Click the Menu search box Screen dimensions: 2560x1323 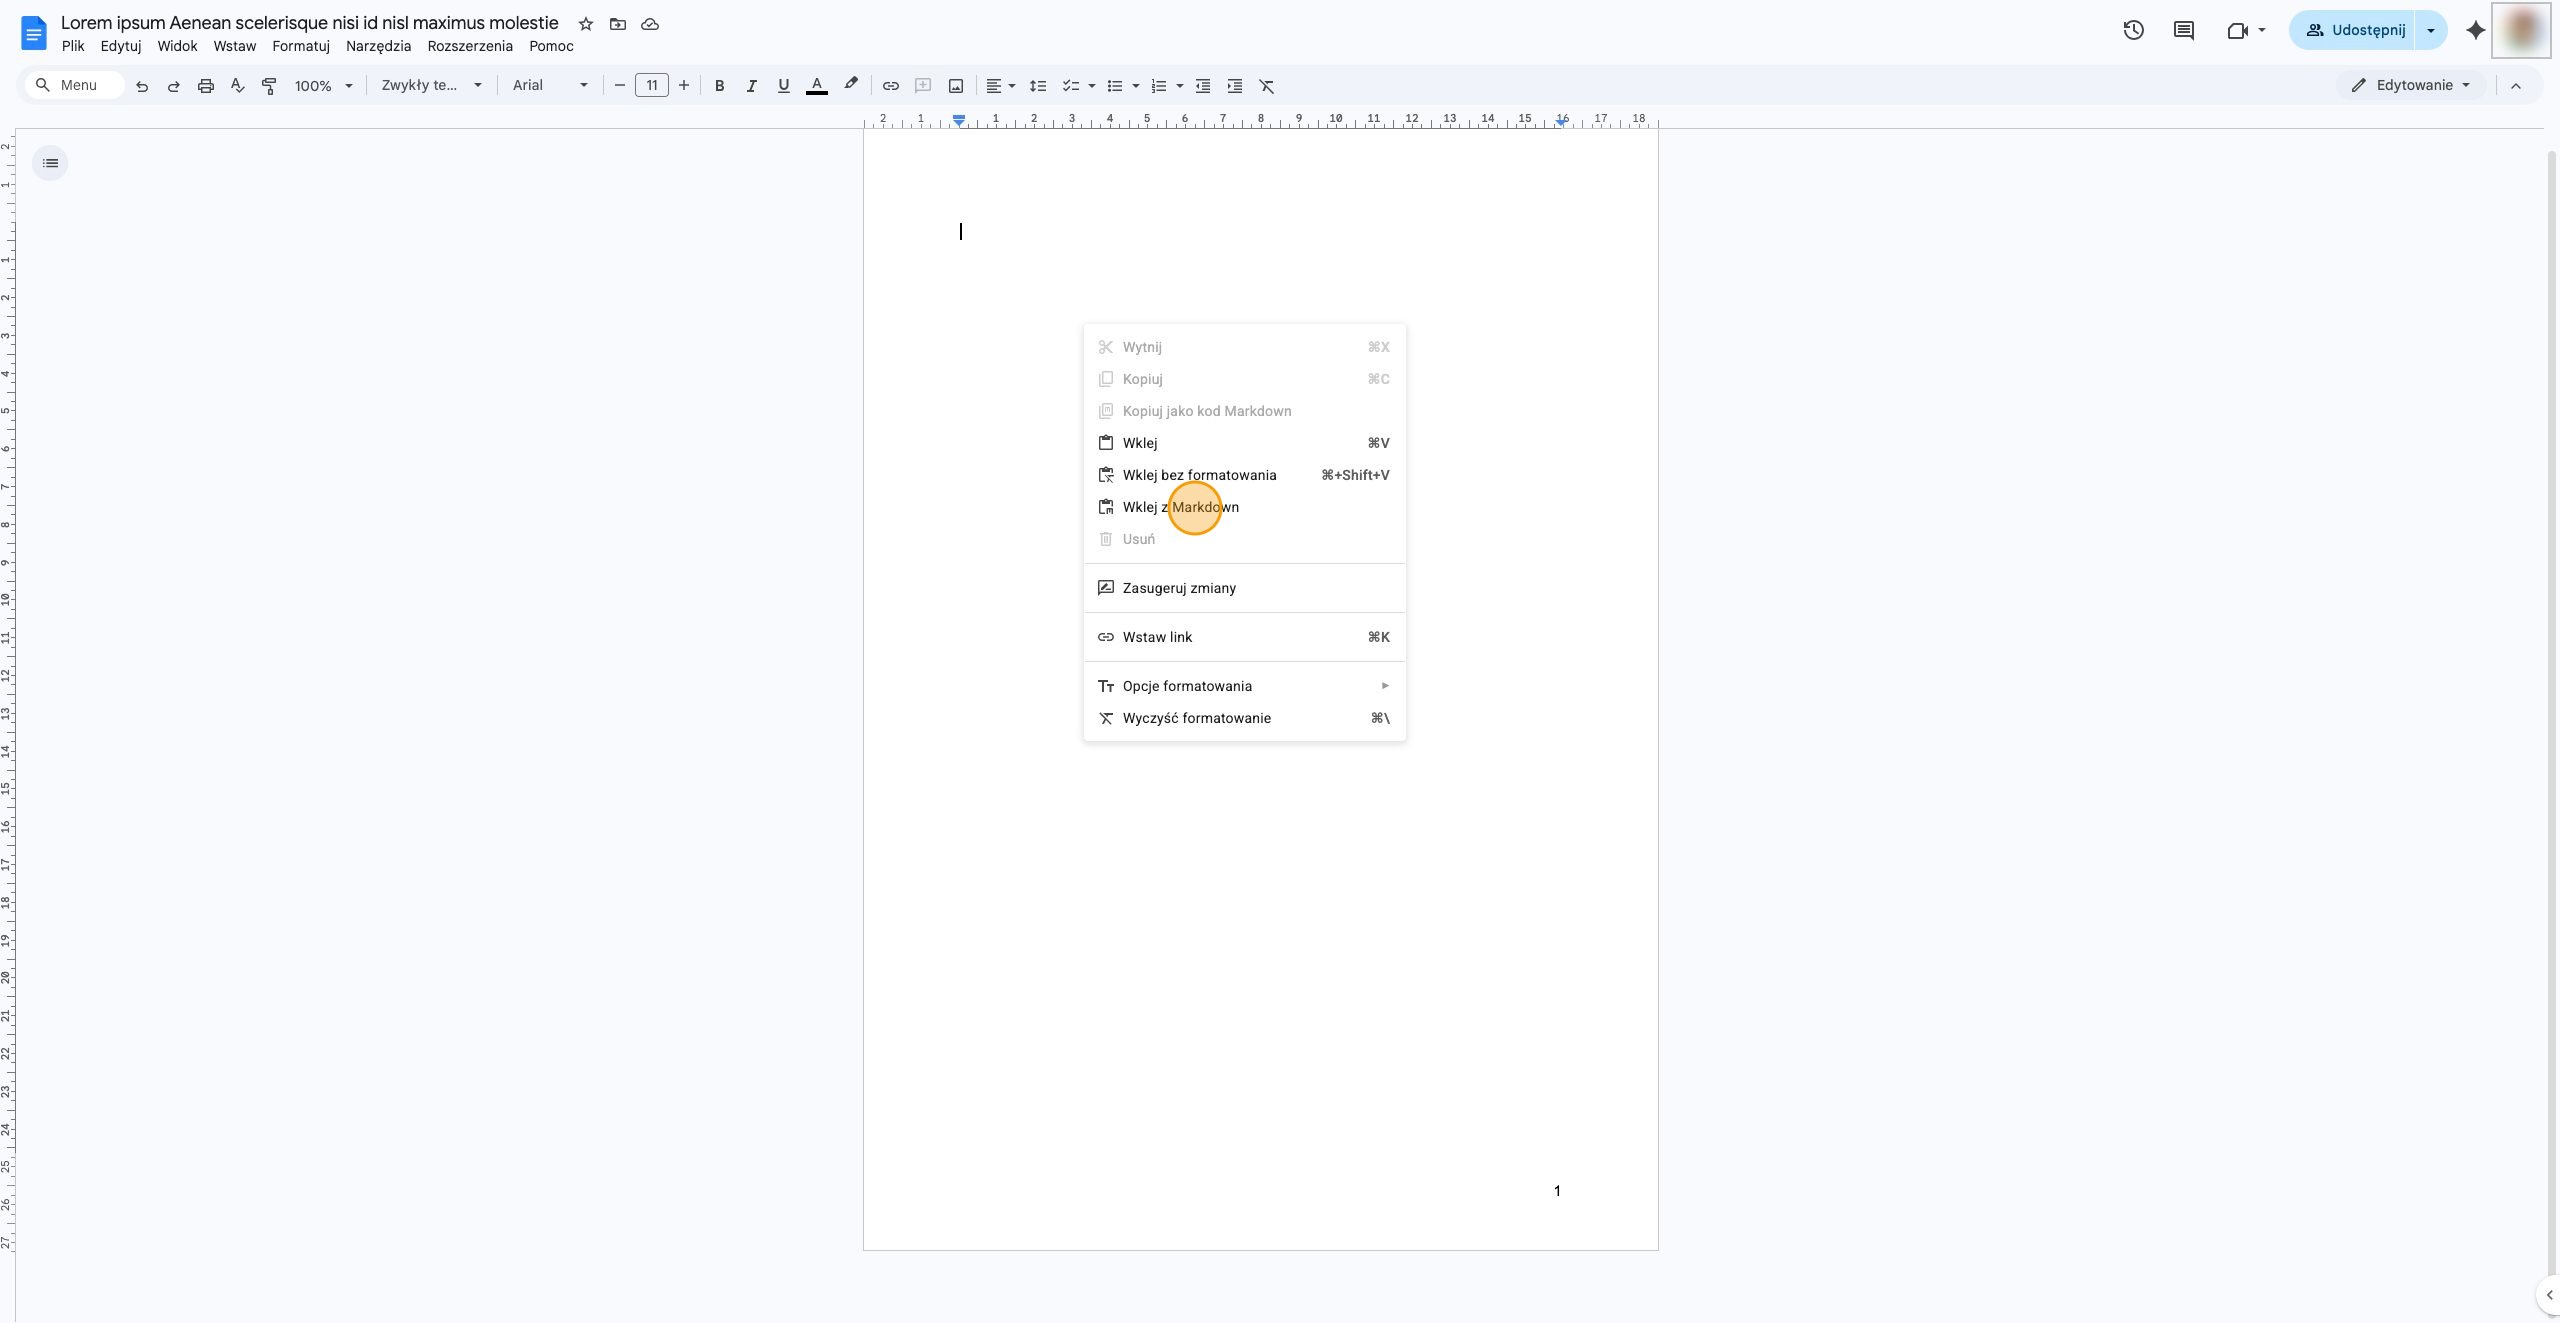(73, 86)
